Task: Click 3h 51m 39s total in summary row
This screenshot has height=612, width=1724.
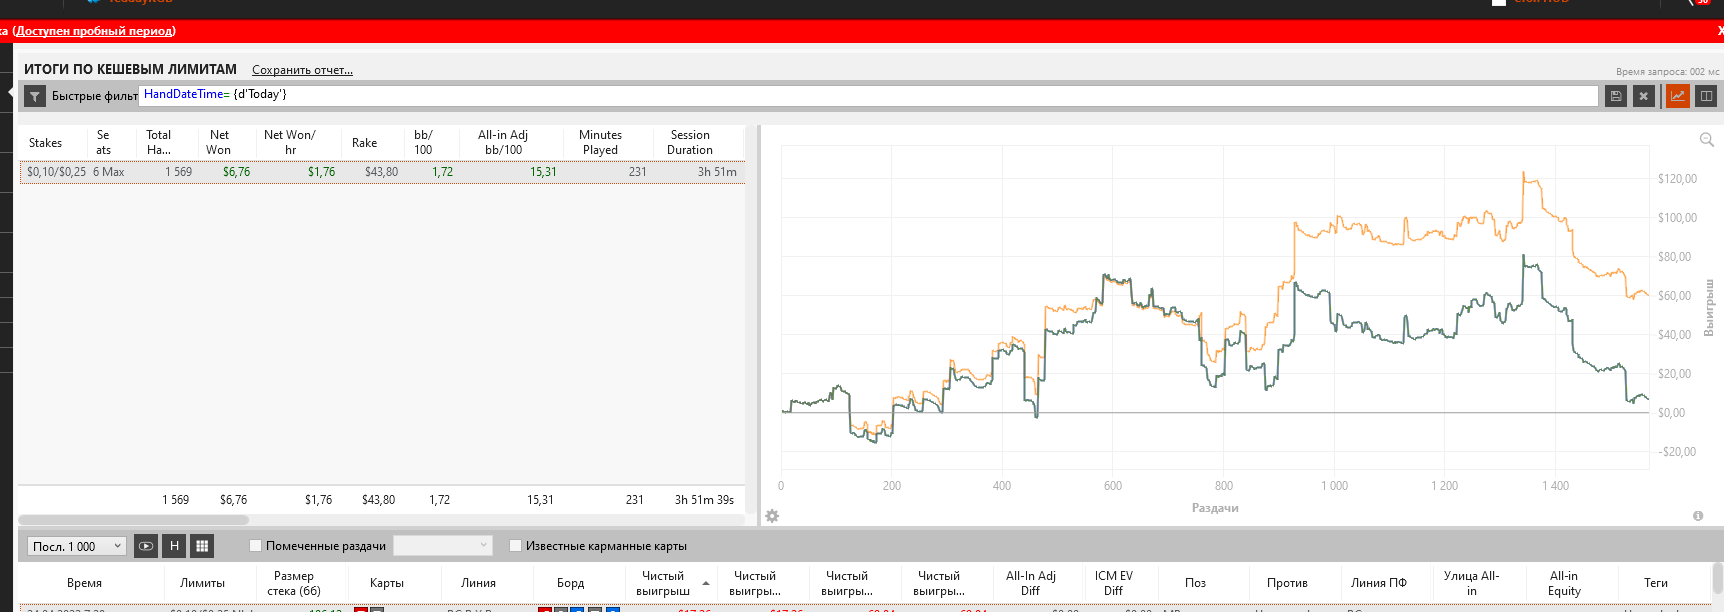Action: 704,500
